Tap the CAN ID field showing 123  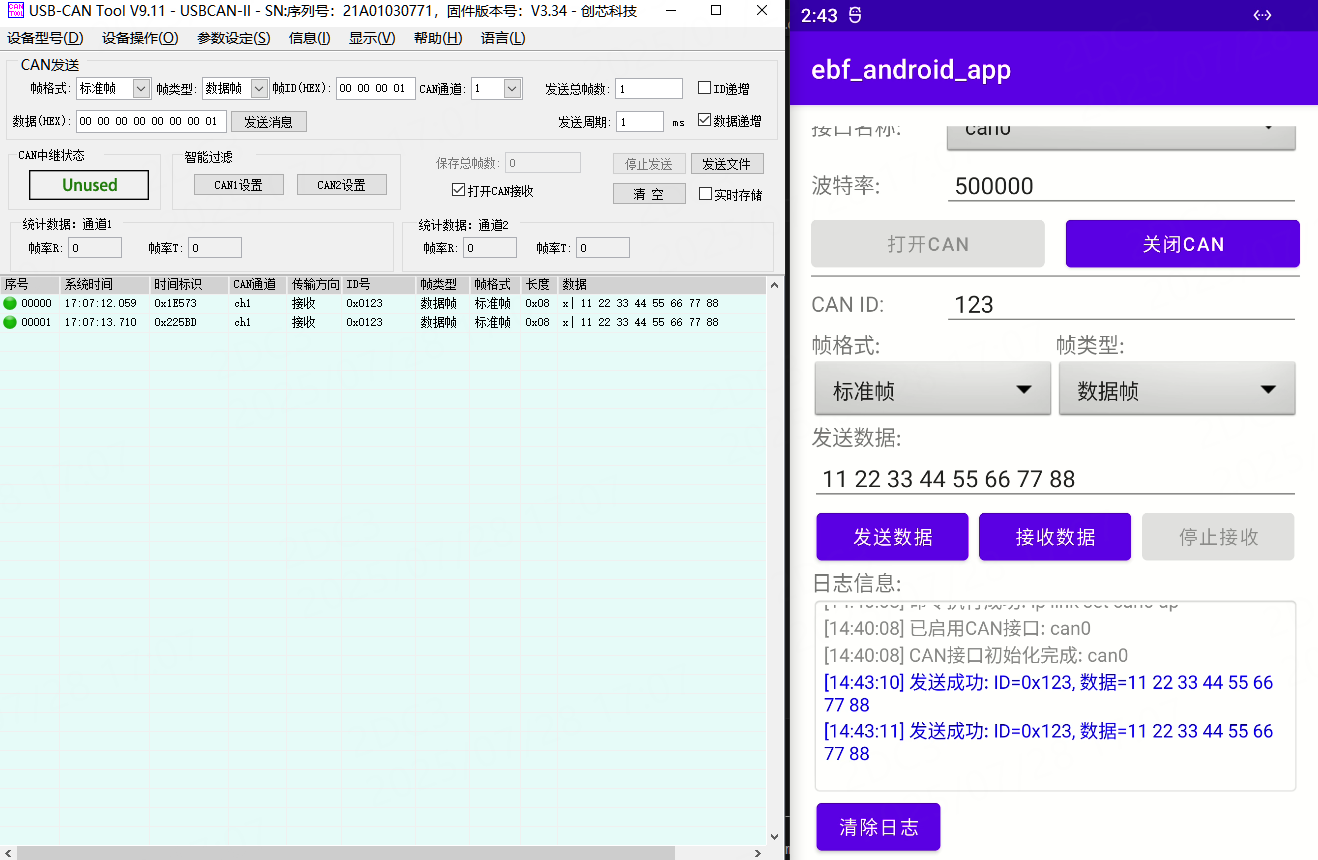click(x=1121, y=305)
